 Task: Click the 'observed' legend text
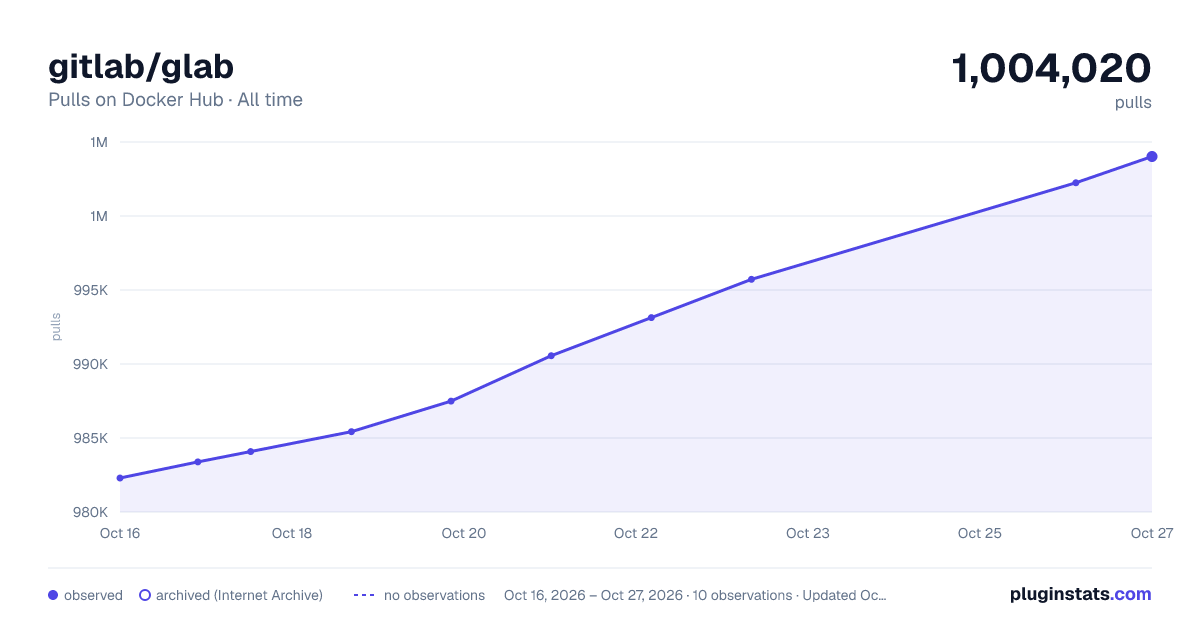(93, 595)
